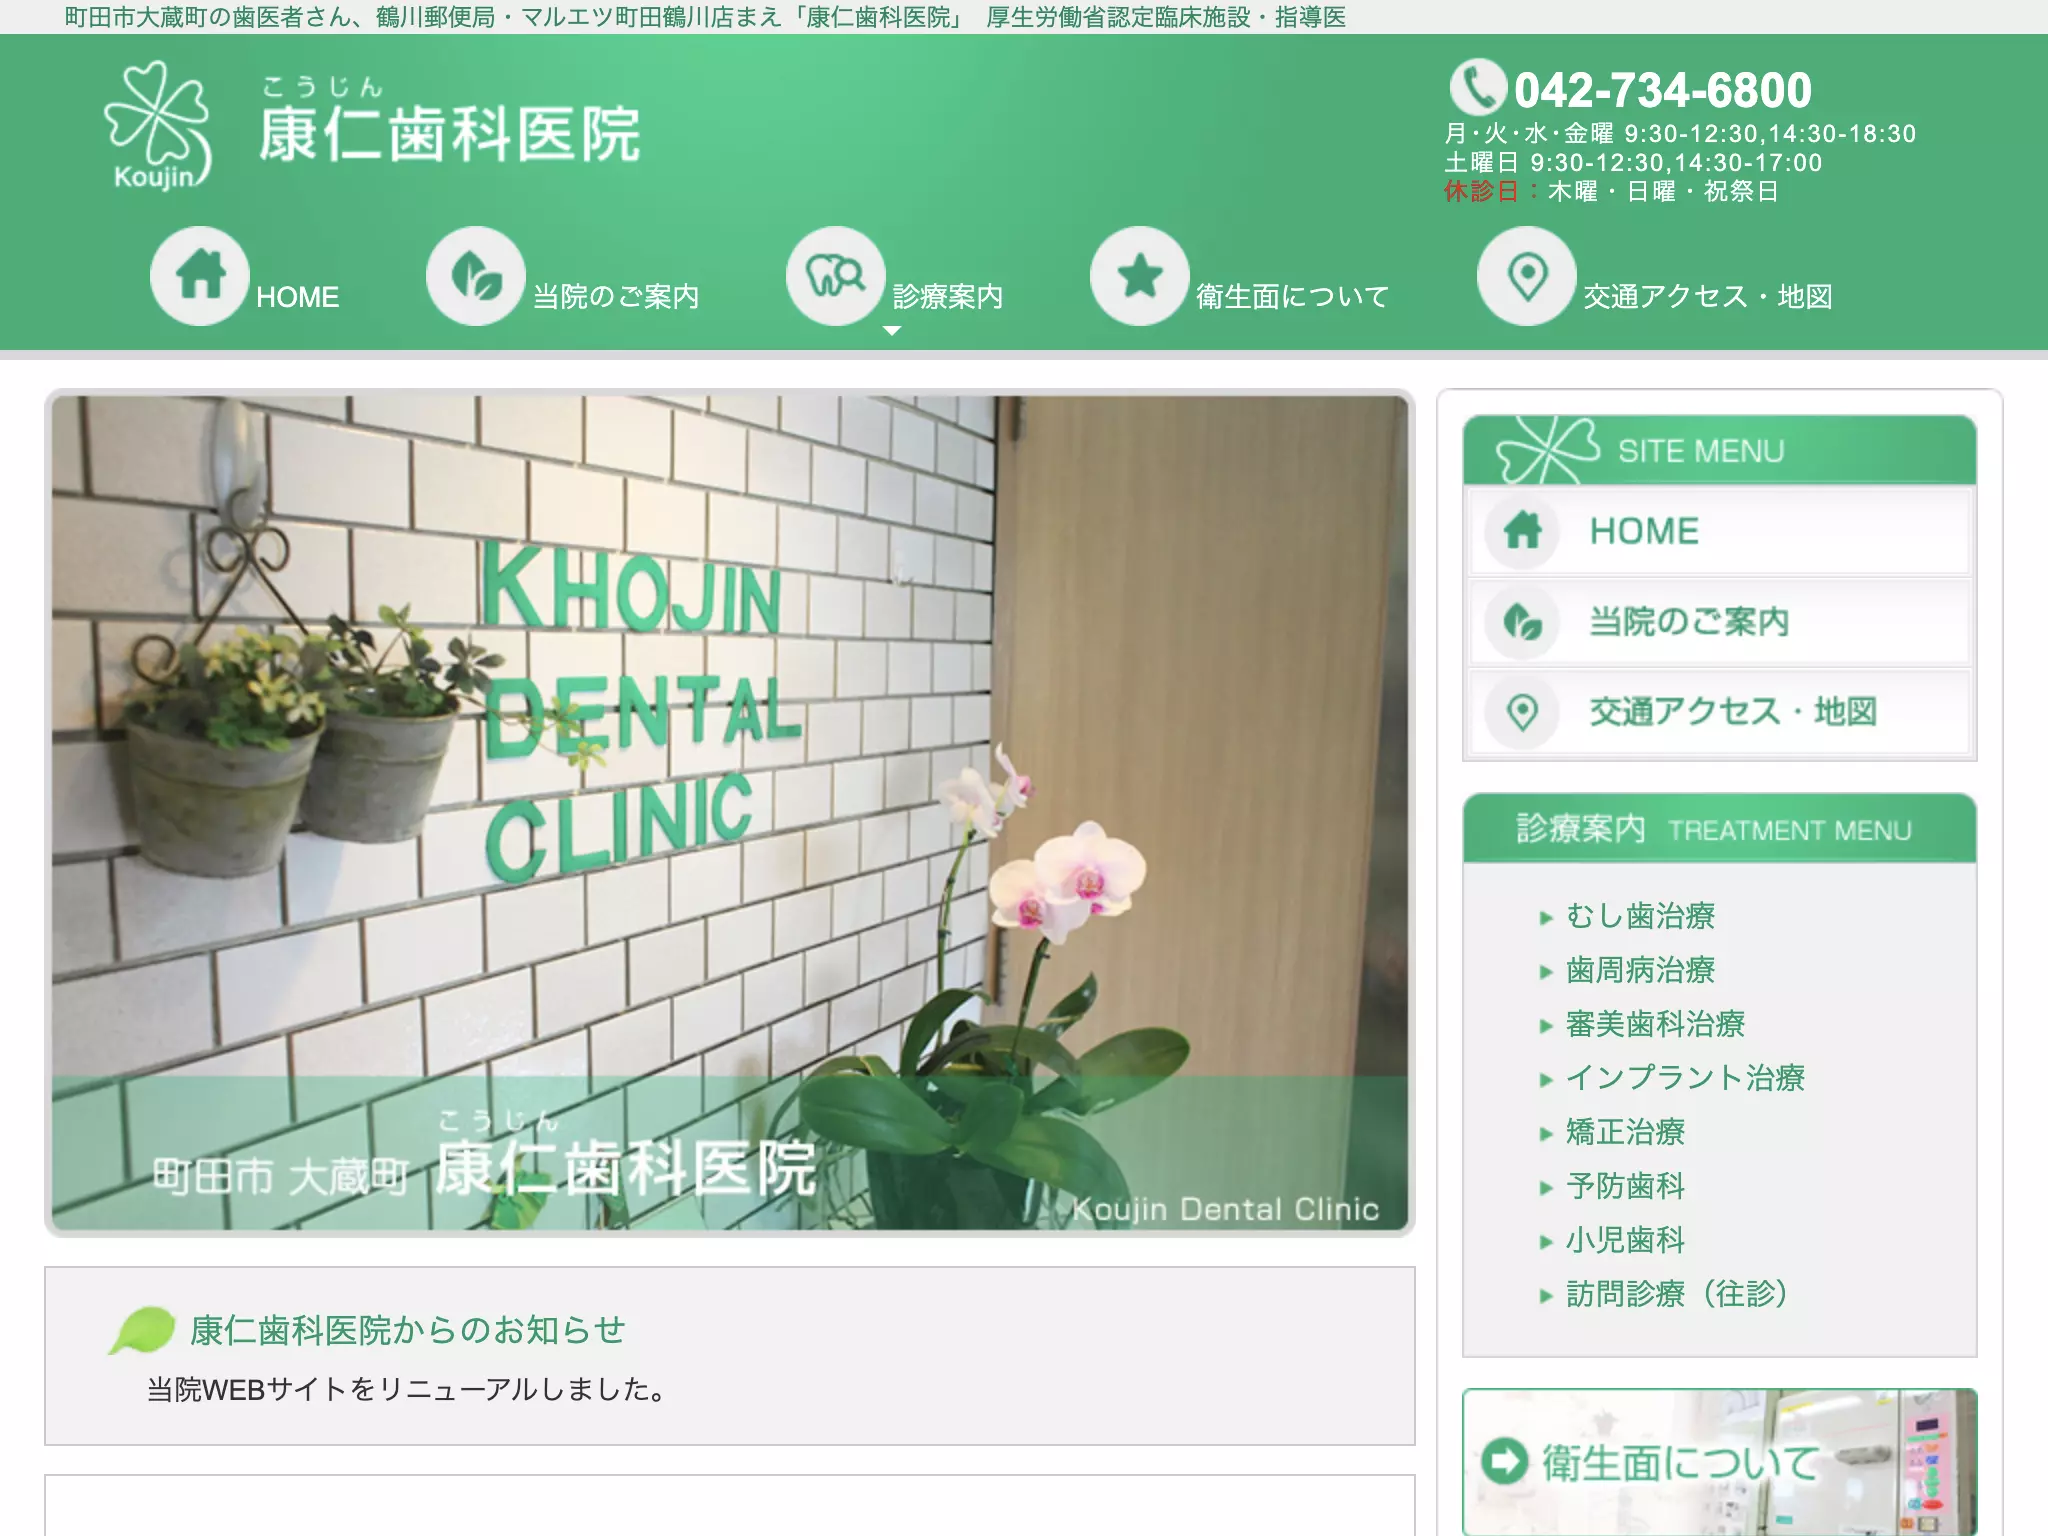This screenshot has width=2048, height=1536.
Task: Open the インプラント治療 treatment link
Action: pyautogui.click(x=1685, y=1078)
